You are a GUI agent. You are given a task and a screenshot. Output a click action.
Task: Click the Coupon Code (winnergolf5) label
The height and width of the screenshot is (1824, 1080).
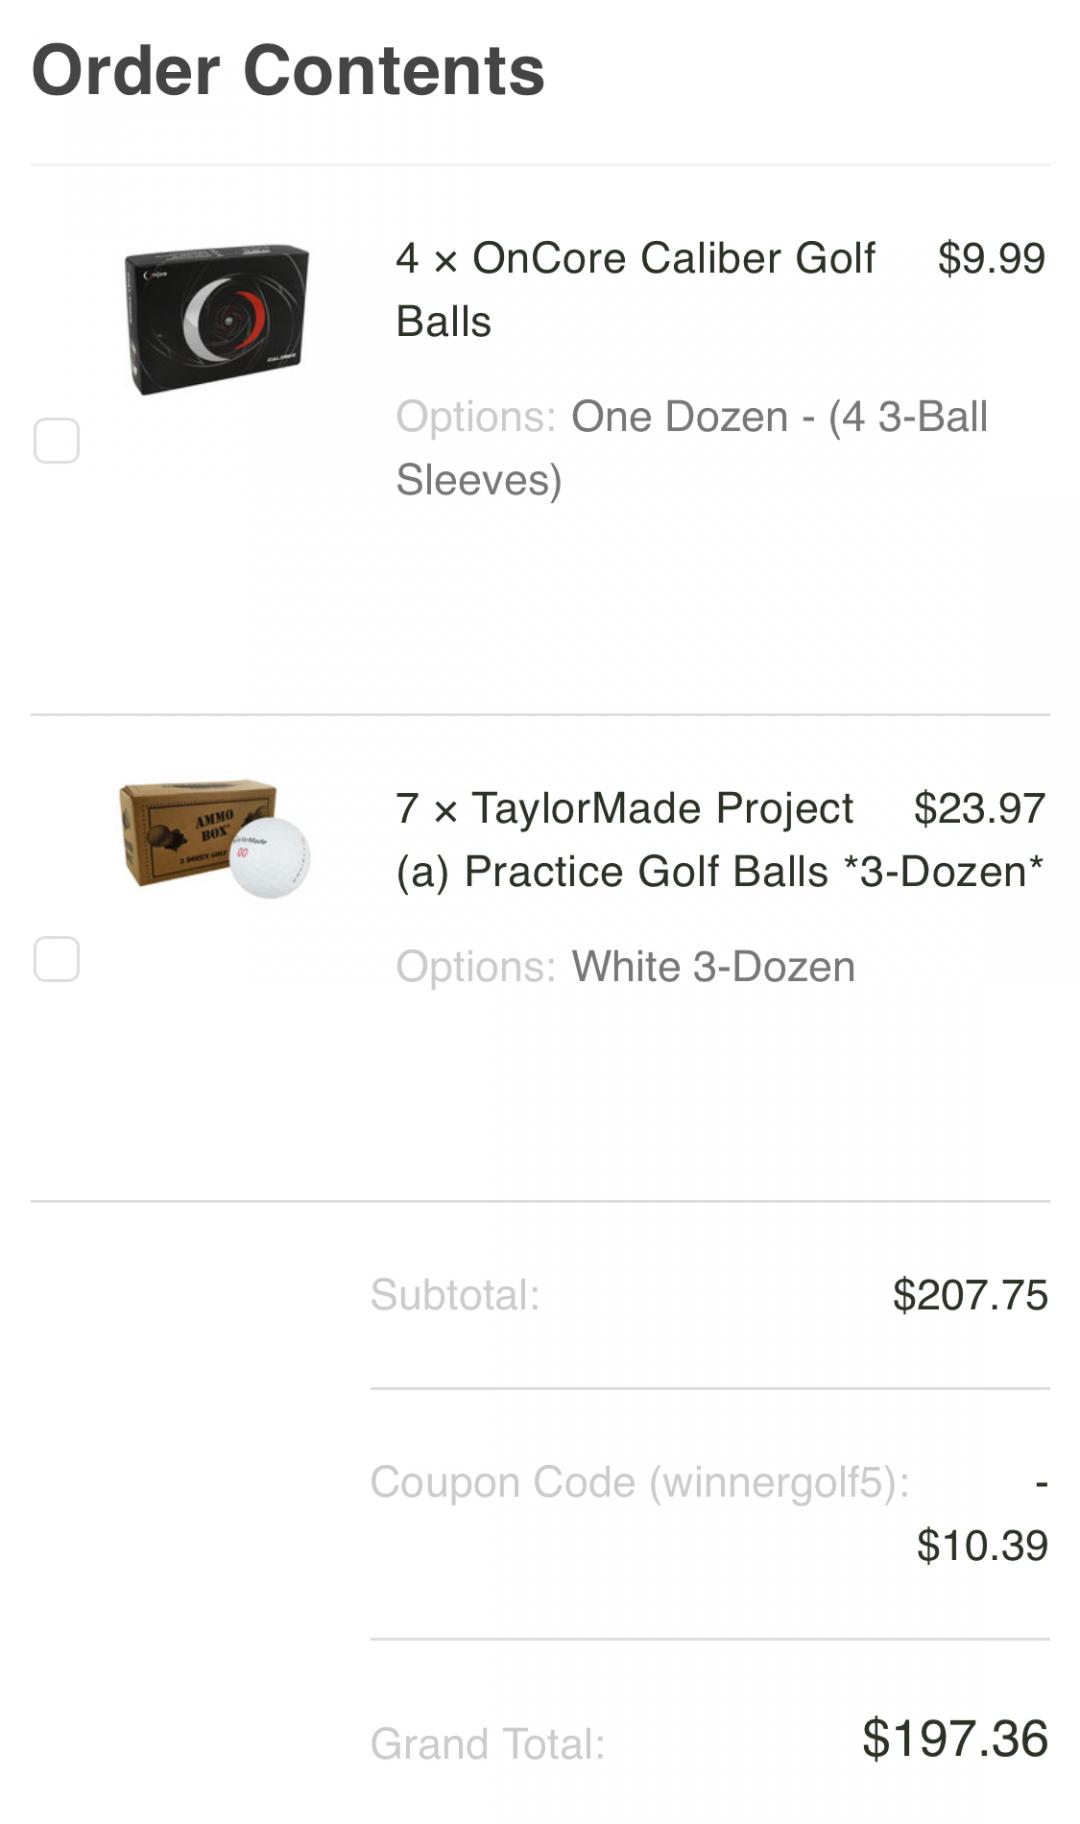coord(640,1482)
